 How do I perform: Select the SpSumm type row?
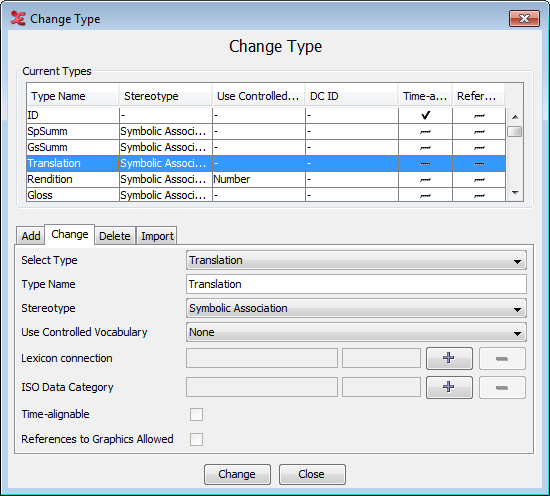click(x=266, y=131)
